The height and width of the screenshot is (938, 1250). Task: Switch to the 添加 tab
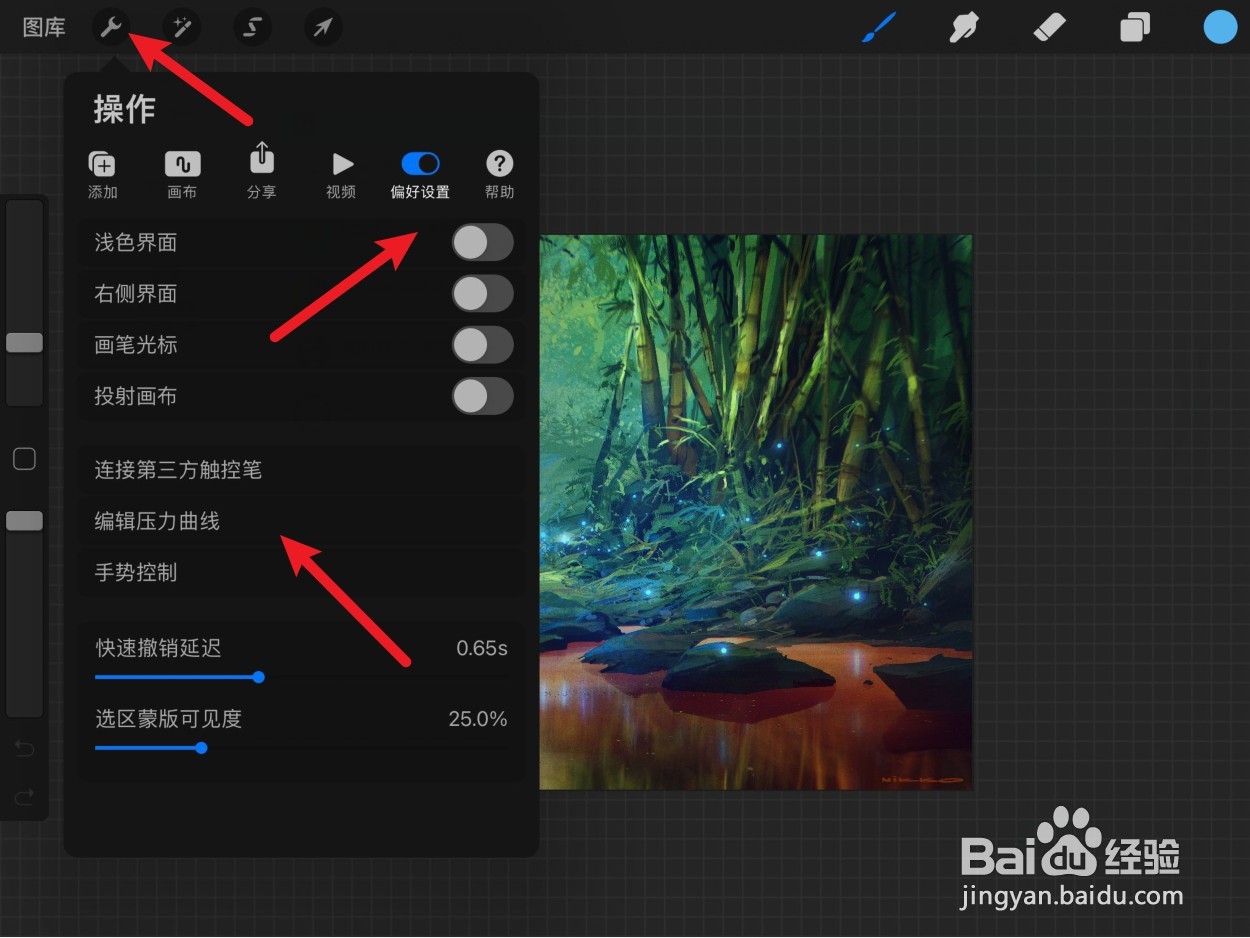point(102,174)
